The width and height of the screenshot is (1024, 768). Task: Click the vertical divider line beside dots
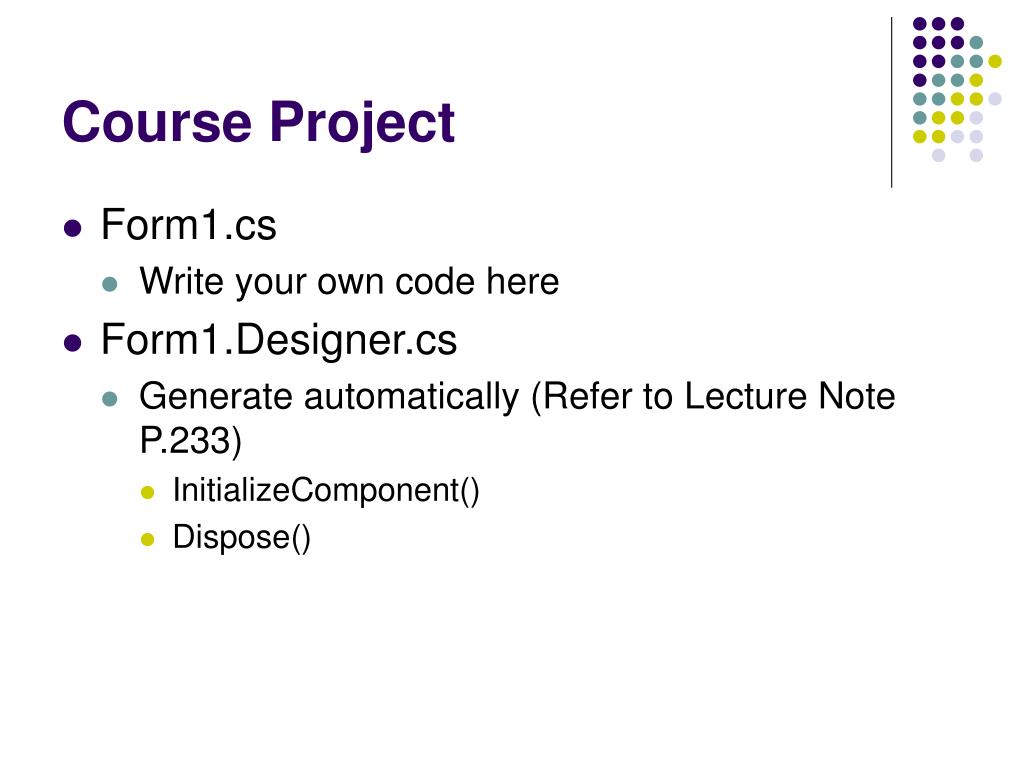click(x=891, y=103)
